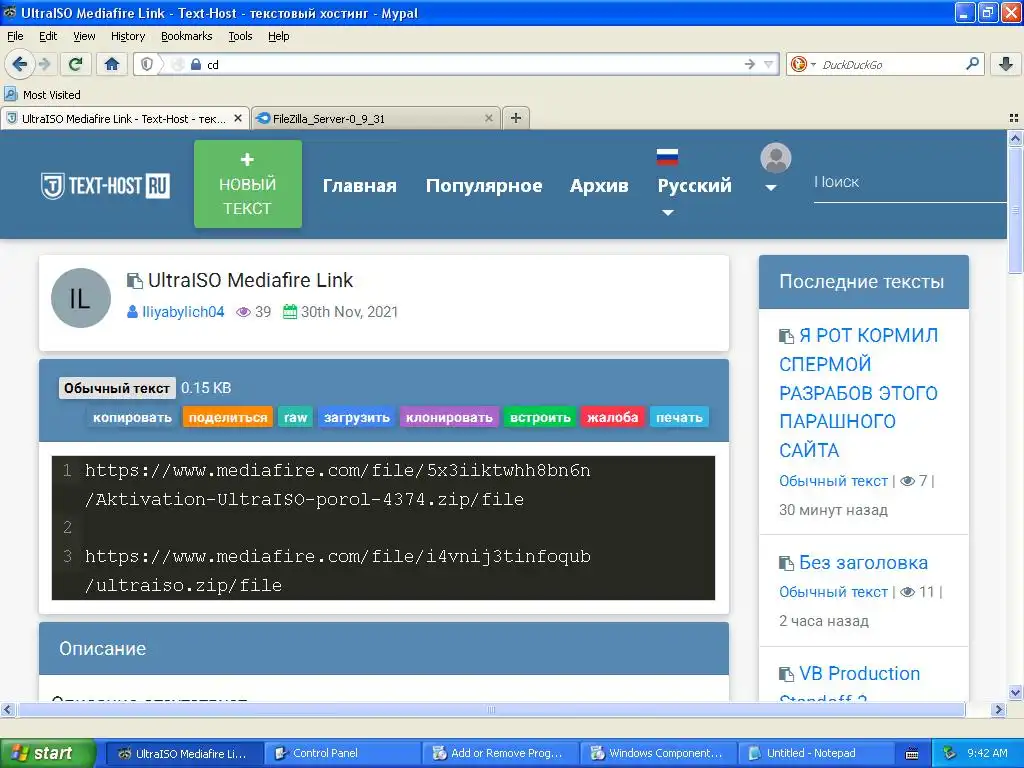Open the Без заголовка recent text link
Image resolution: width=1024 pixels, height=768 pixels.
pyautogui.click(x=863, y=562)
